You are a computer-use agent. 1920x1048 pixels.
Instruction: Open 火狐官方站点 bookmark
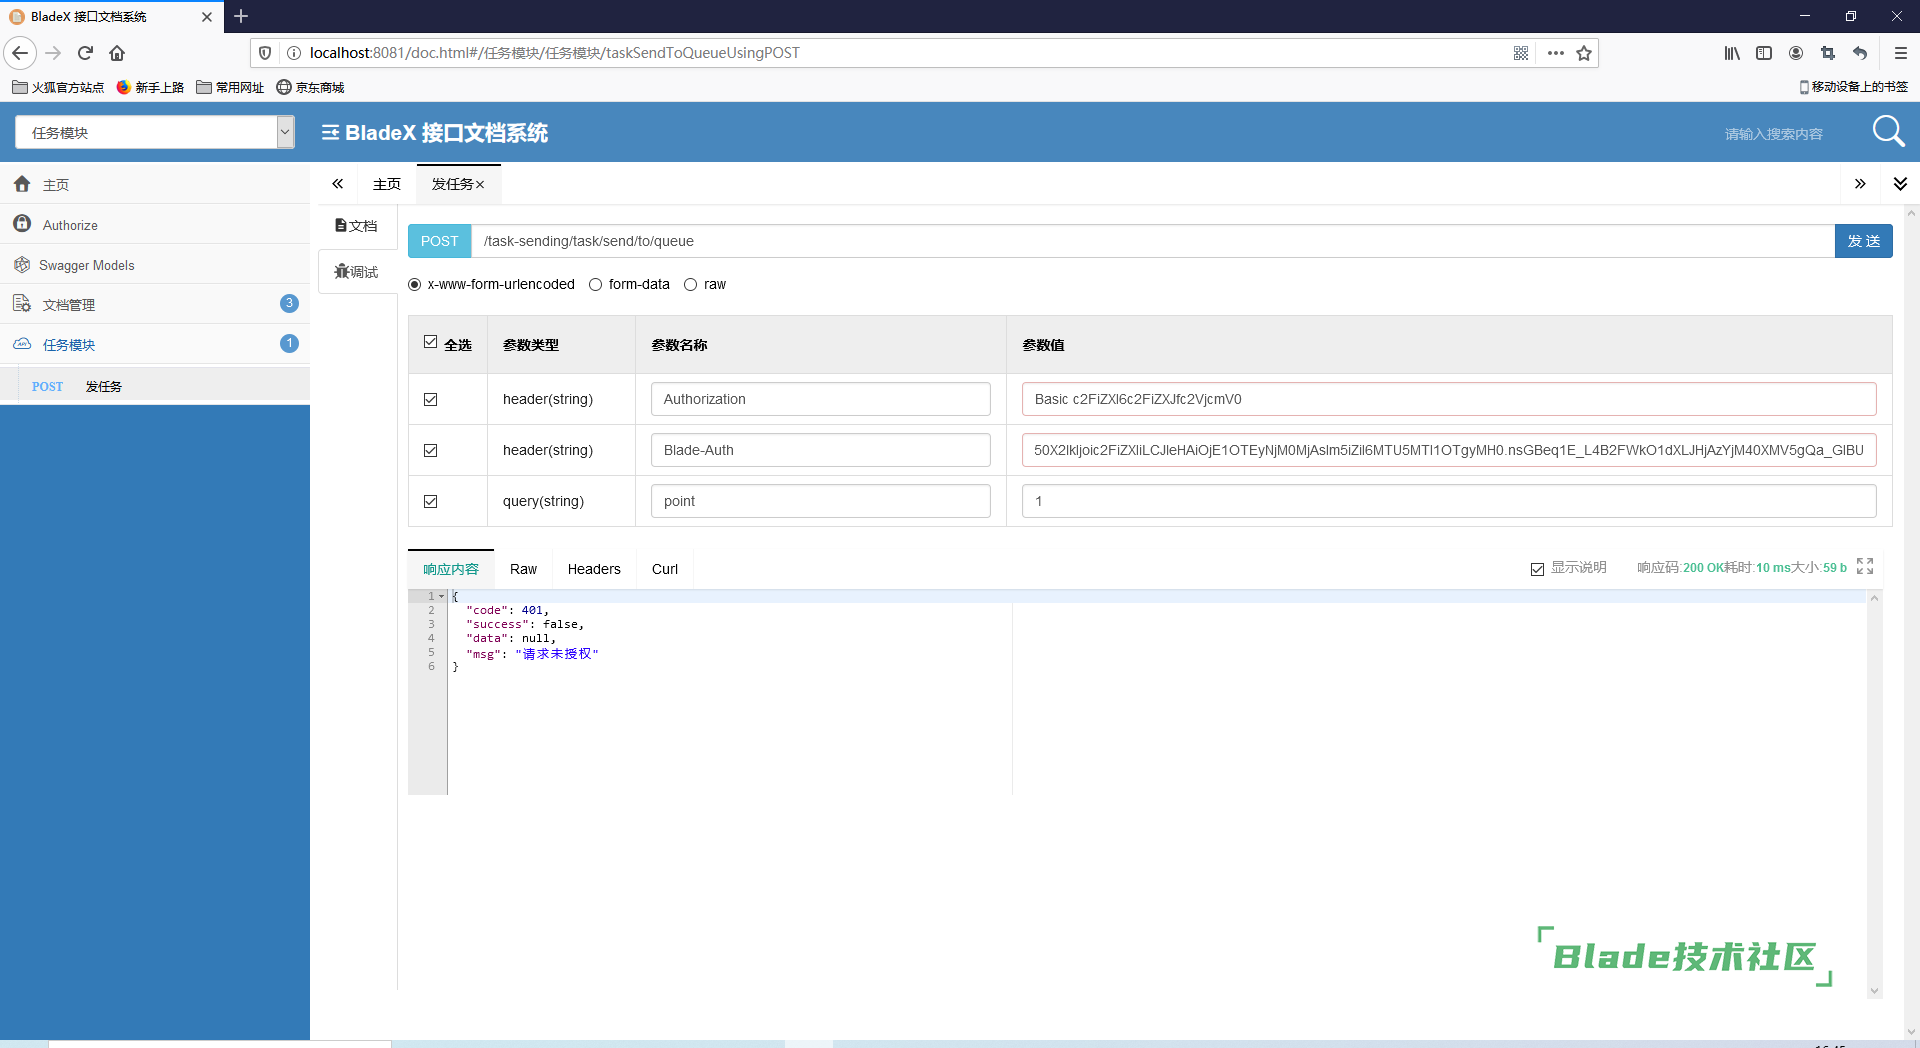[58, 87]
